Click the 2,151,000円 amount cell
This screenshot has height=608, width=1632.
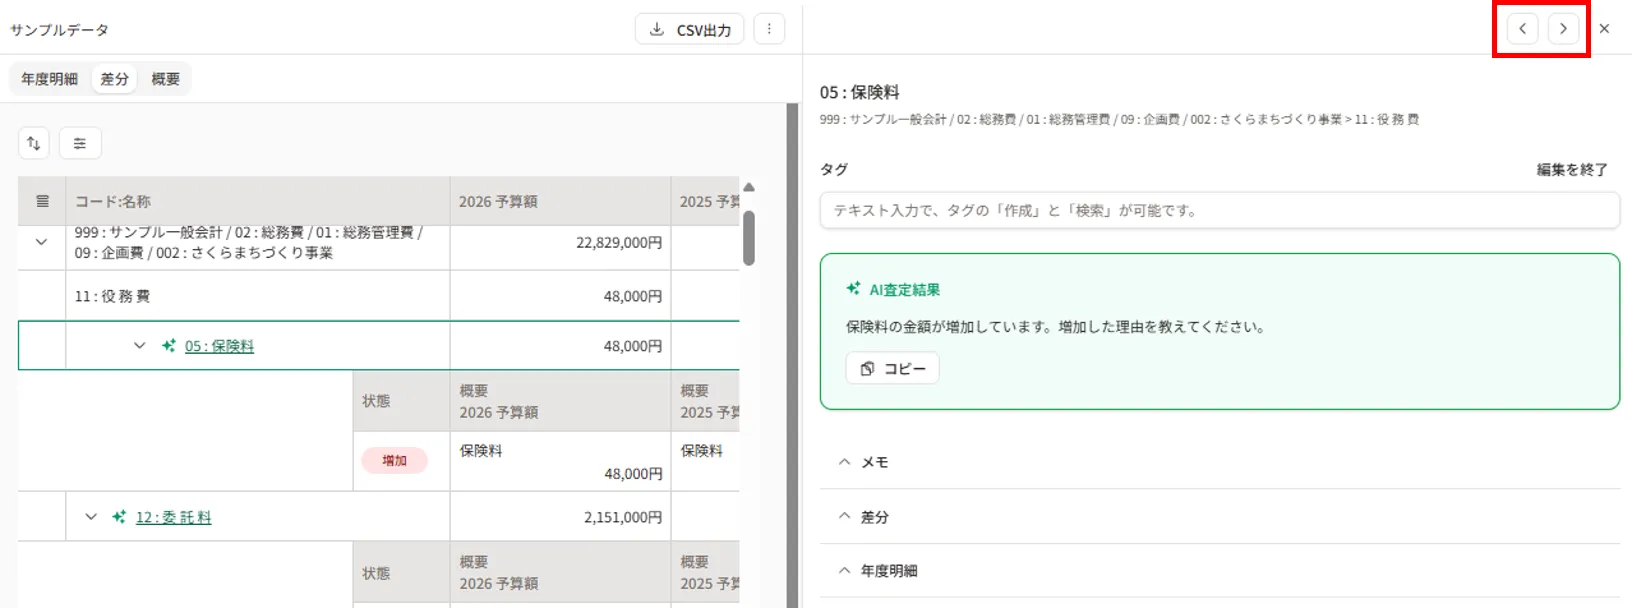click(x=560, y=517)
